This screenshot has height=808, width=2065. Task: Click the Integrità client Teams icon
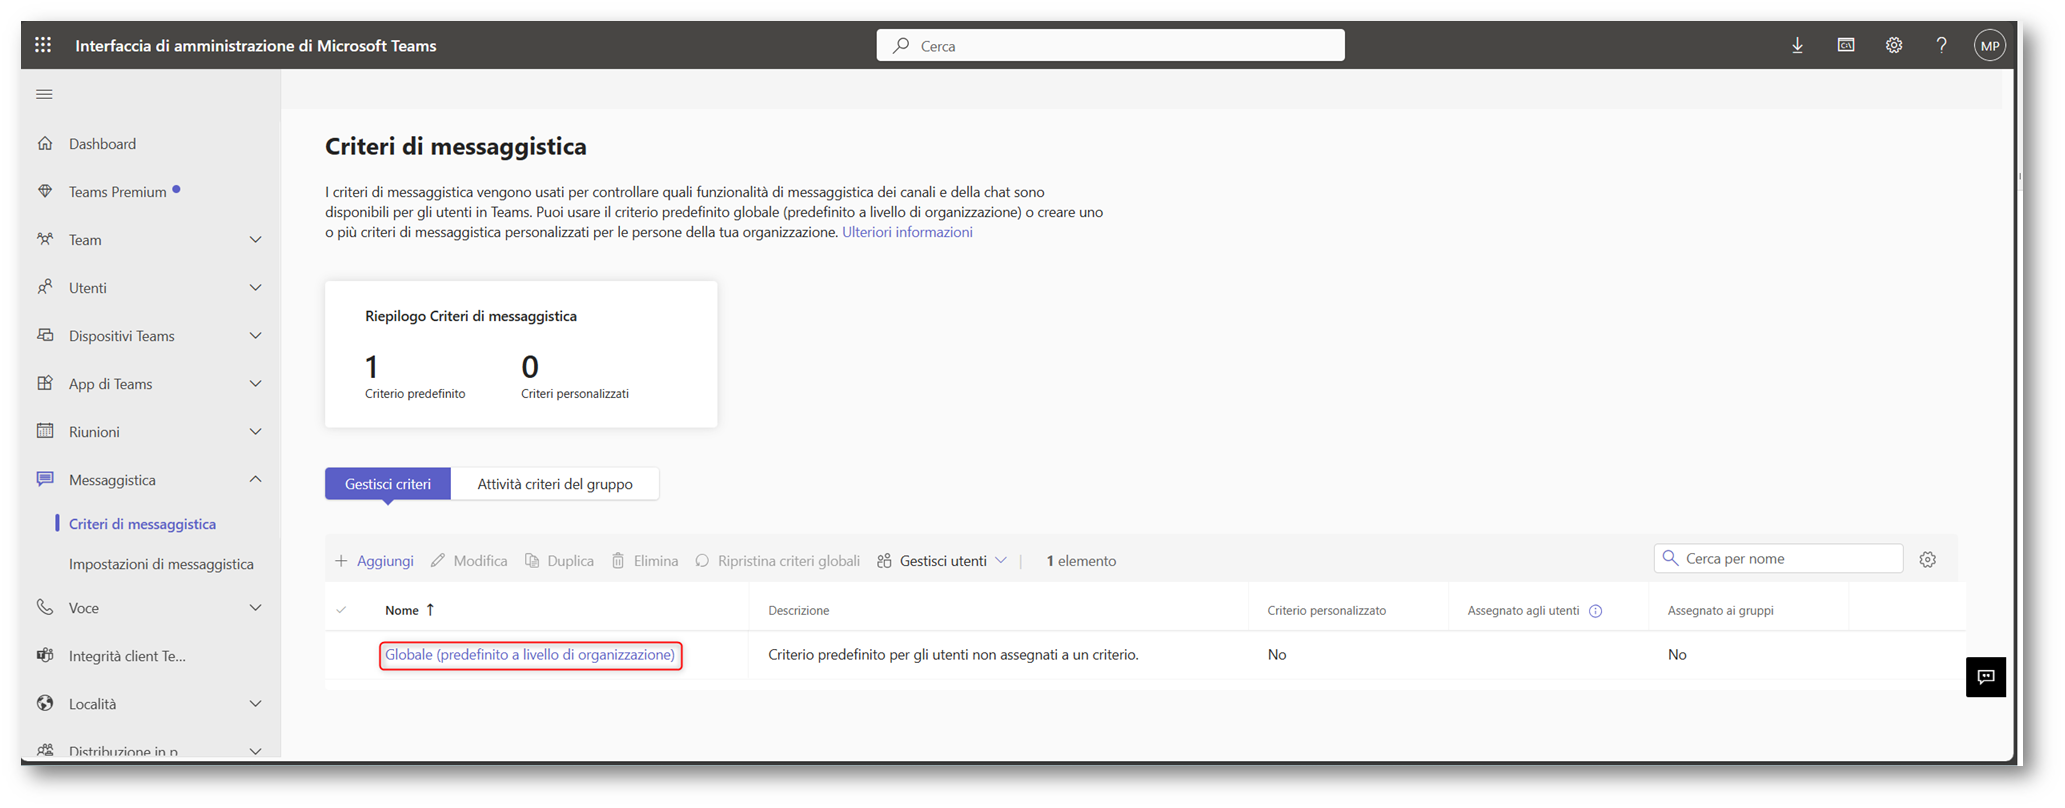click(x=45, y=655)
